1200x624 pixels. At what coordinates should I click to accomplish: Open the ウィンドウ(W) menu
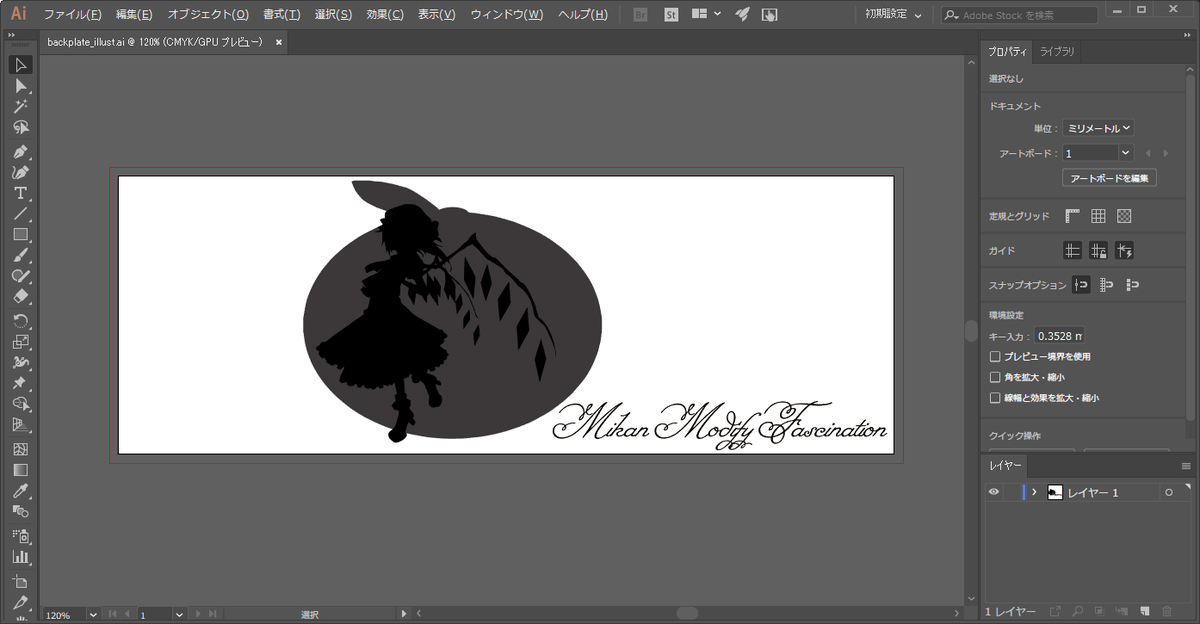point(506,14)
